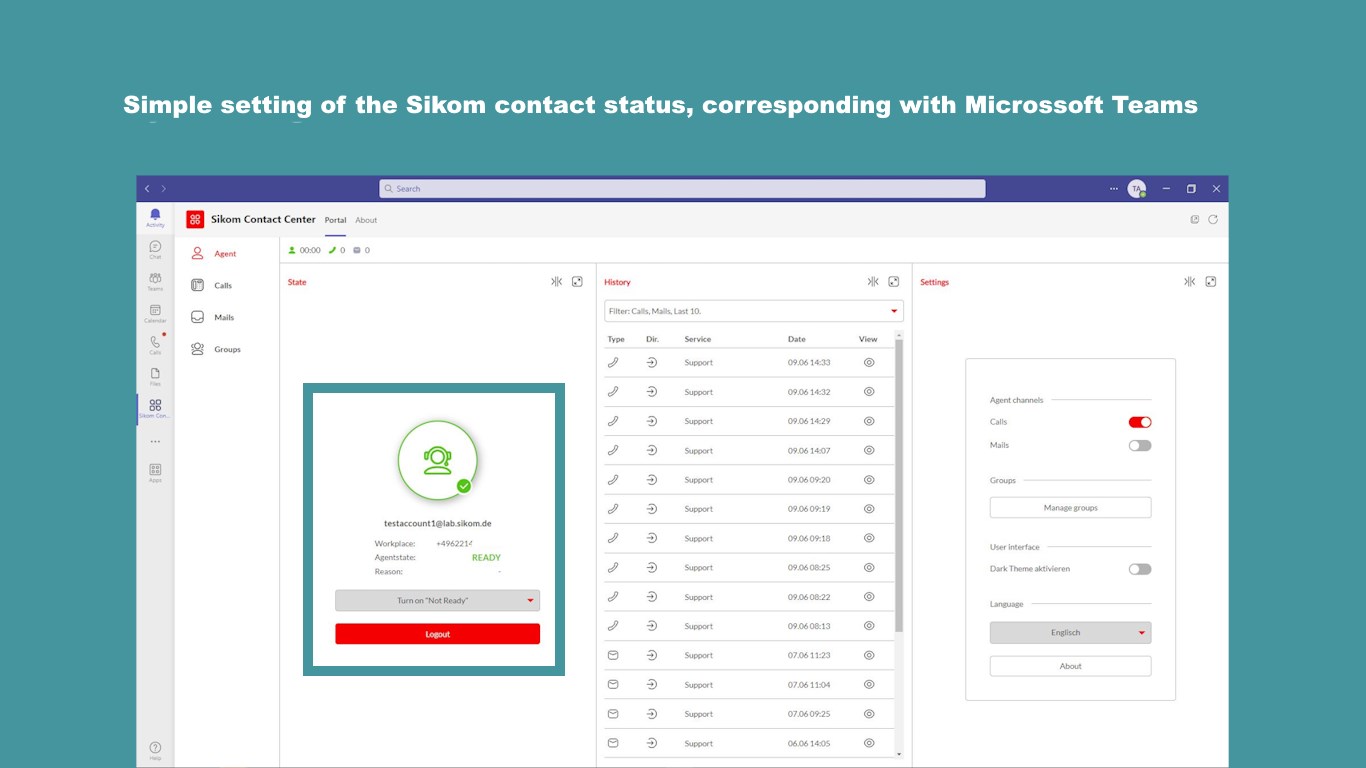Maximize the Settings panel
The height and width of the screenshot is (768, 1366).
[1211, 282]
